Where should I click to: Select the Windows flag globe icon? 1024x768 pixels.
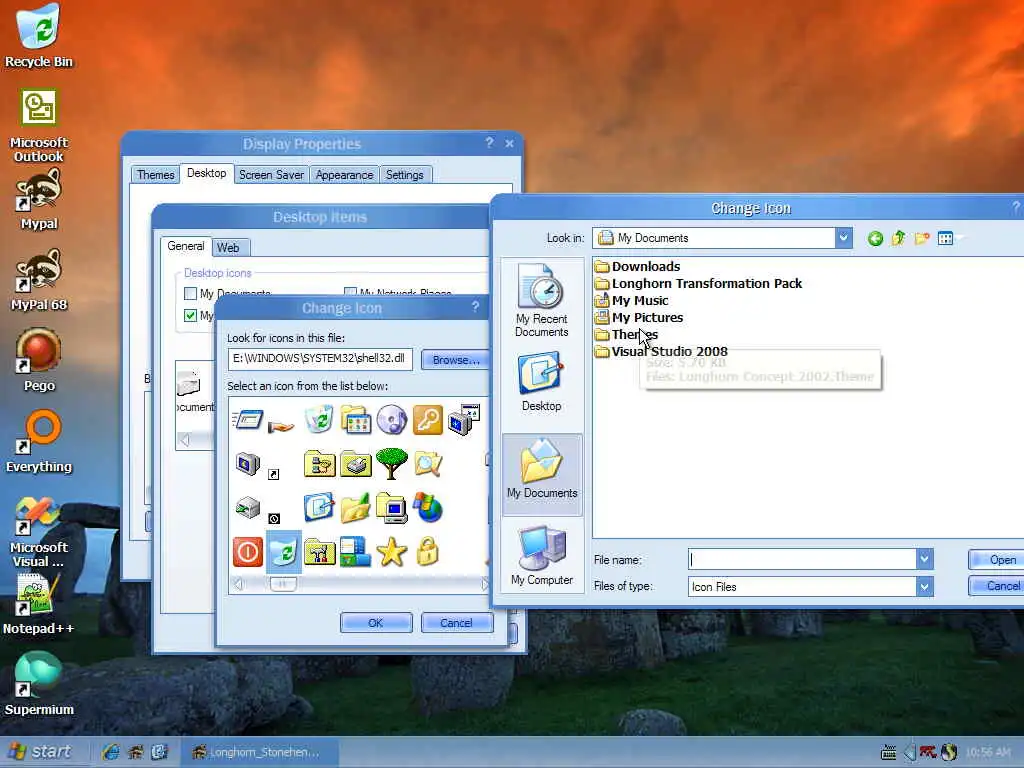tap(428, 508)
